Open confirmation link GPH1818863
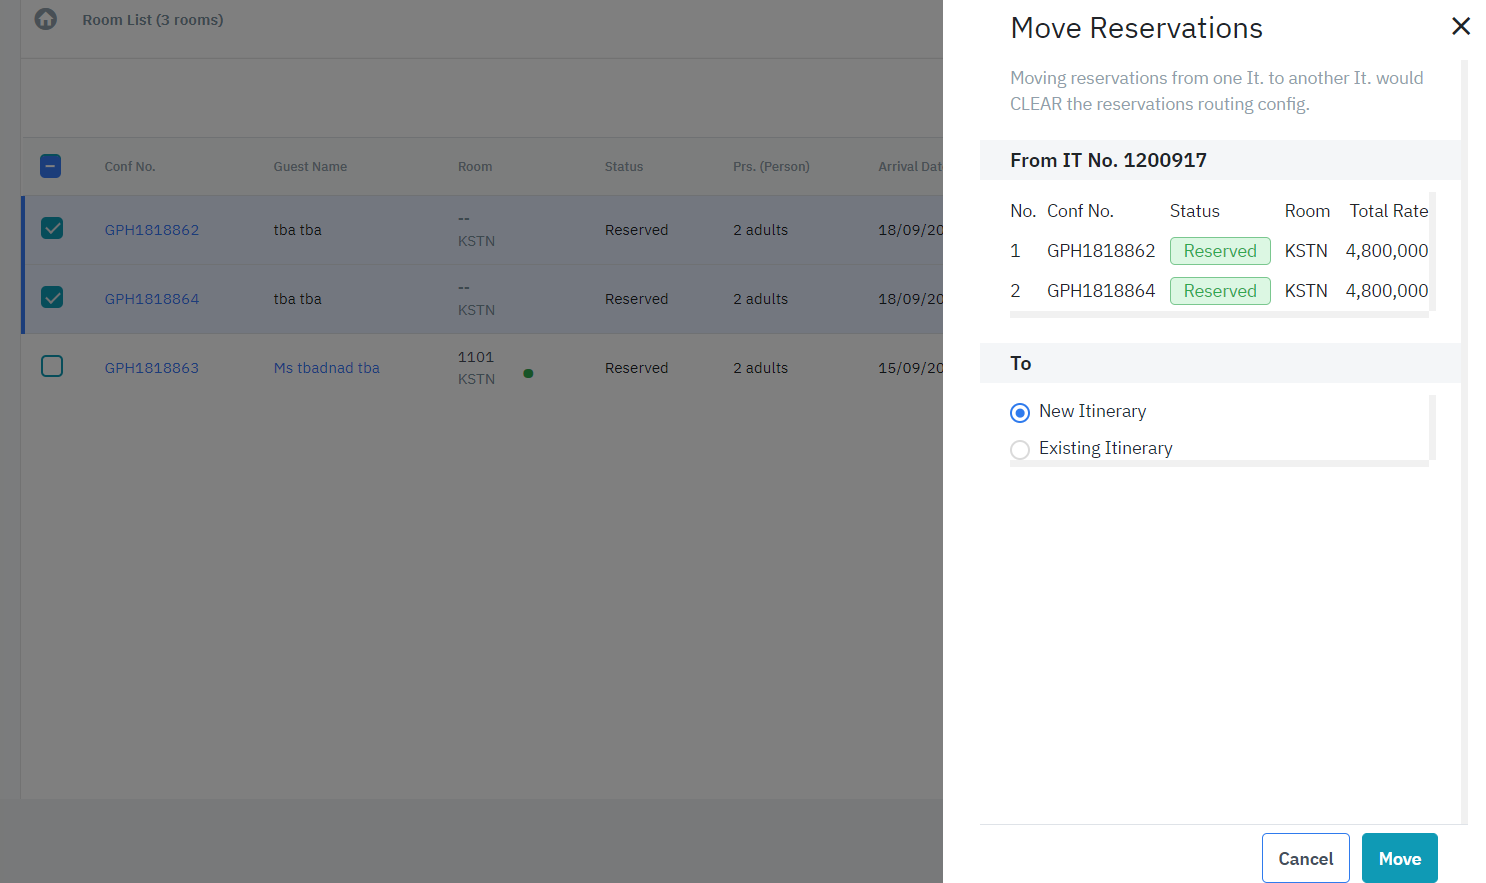 point(152,368)
